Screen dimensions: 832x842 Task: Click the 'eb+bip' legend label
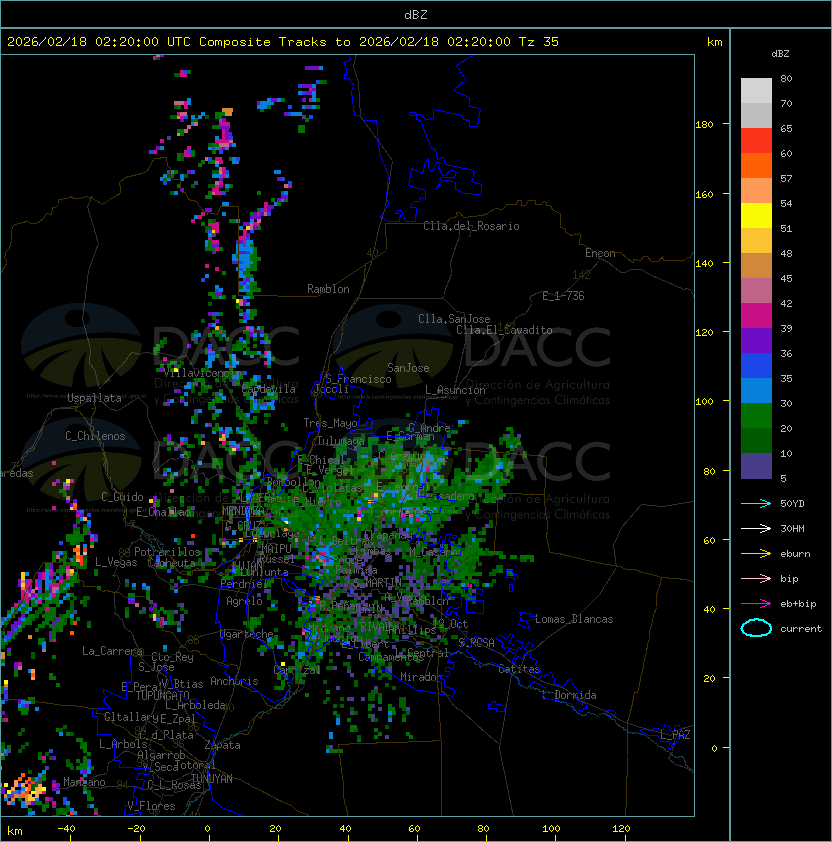798,604
